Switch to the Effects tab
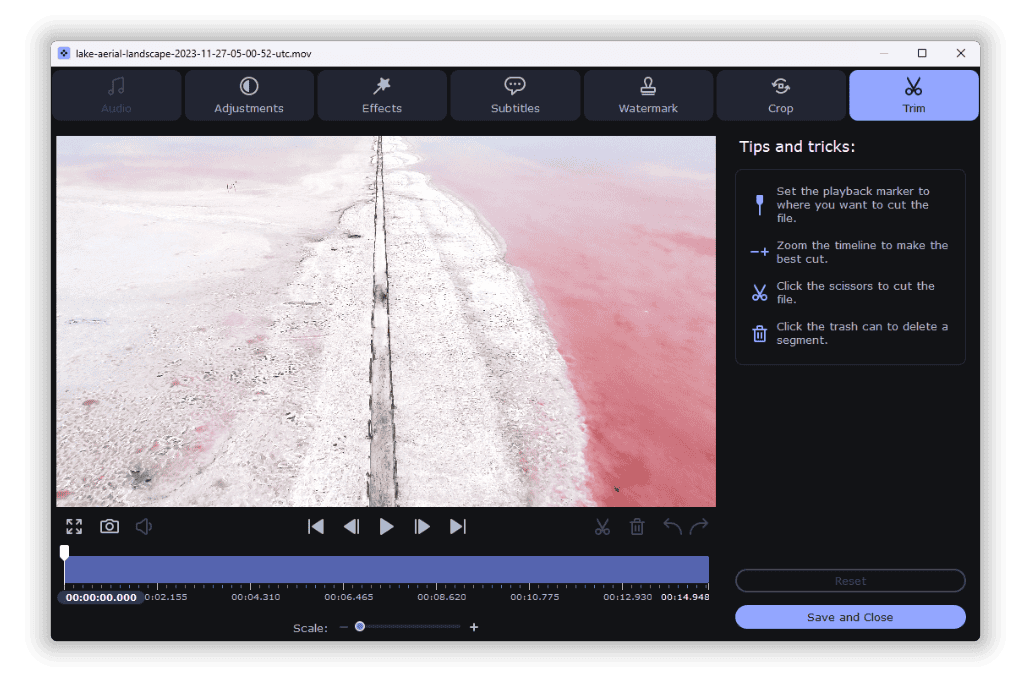Viewport: 1024px width, 682px height. pyautogui.click(x=382, y=95)
